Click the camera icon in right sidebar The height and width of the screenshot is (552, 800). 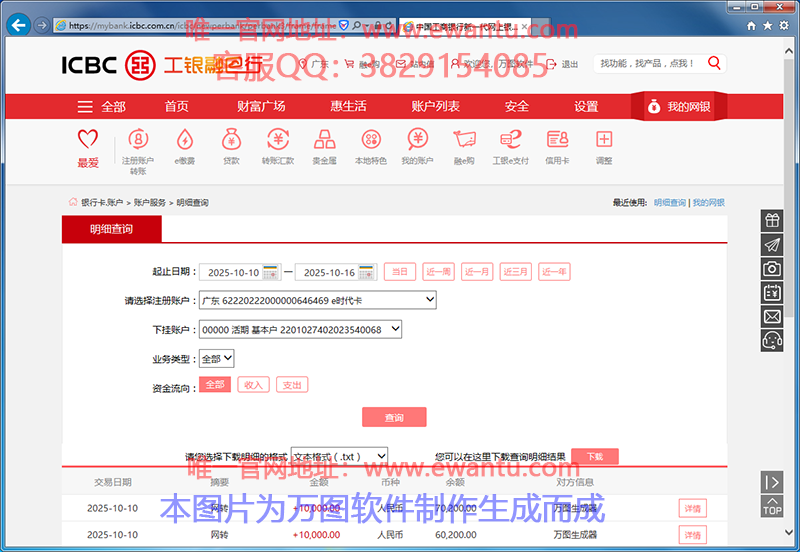click(772, 268)
